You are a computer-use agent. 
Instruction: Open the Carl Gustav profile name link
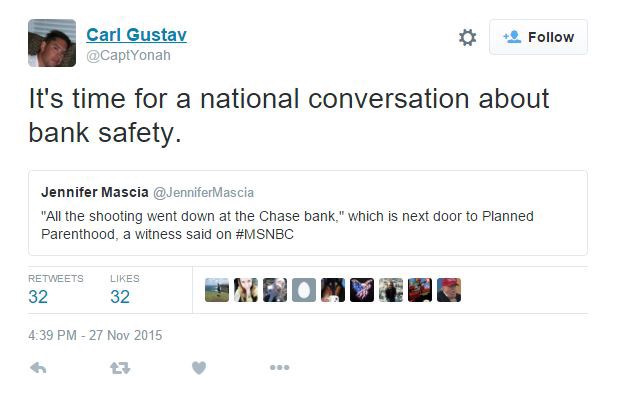[136, 35]
